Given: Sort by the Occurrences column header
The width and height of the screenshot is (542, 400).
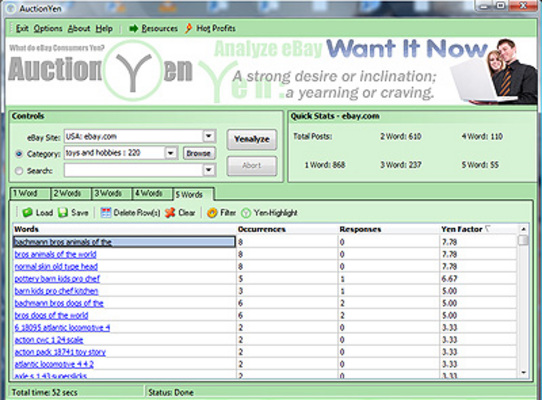Looking at the screenshot, I should pos(287,229).
